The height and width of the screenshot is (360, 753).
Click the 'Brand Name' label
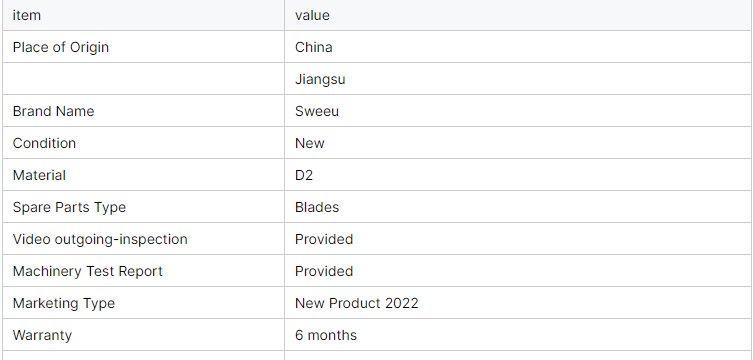coord(53,111)
